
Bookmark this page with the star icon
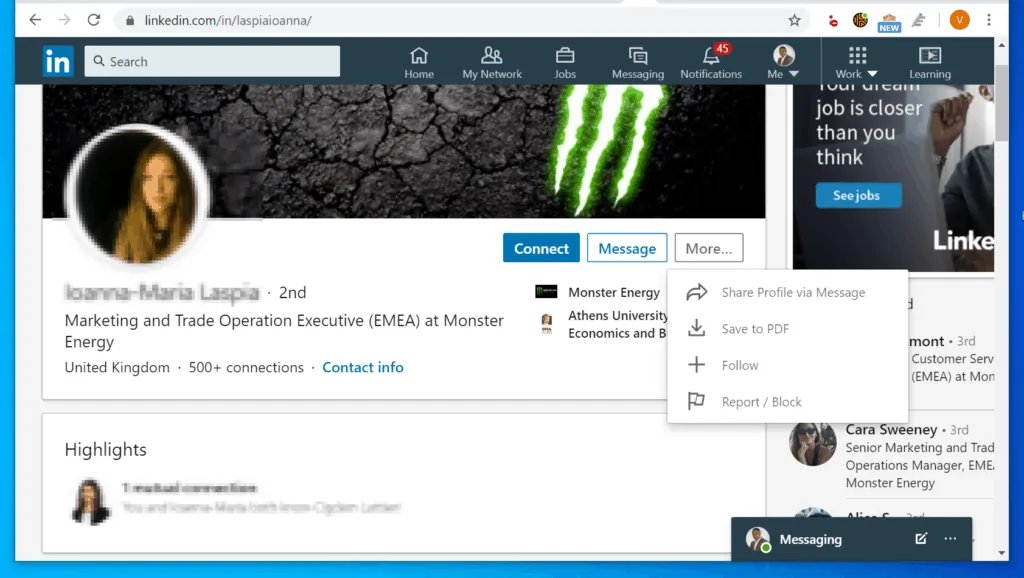point(794,20)
